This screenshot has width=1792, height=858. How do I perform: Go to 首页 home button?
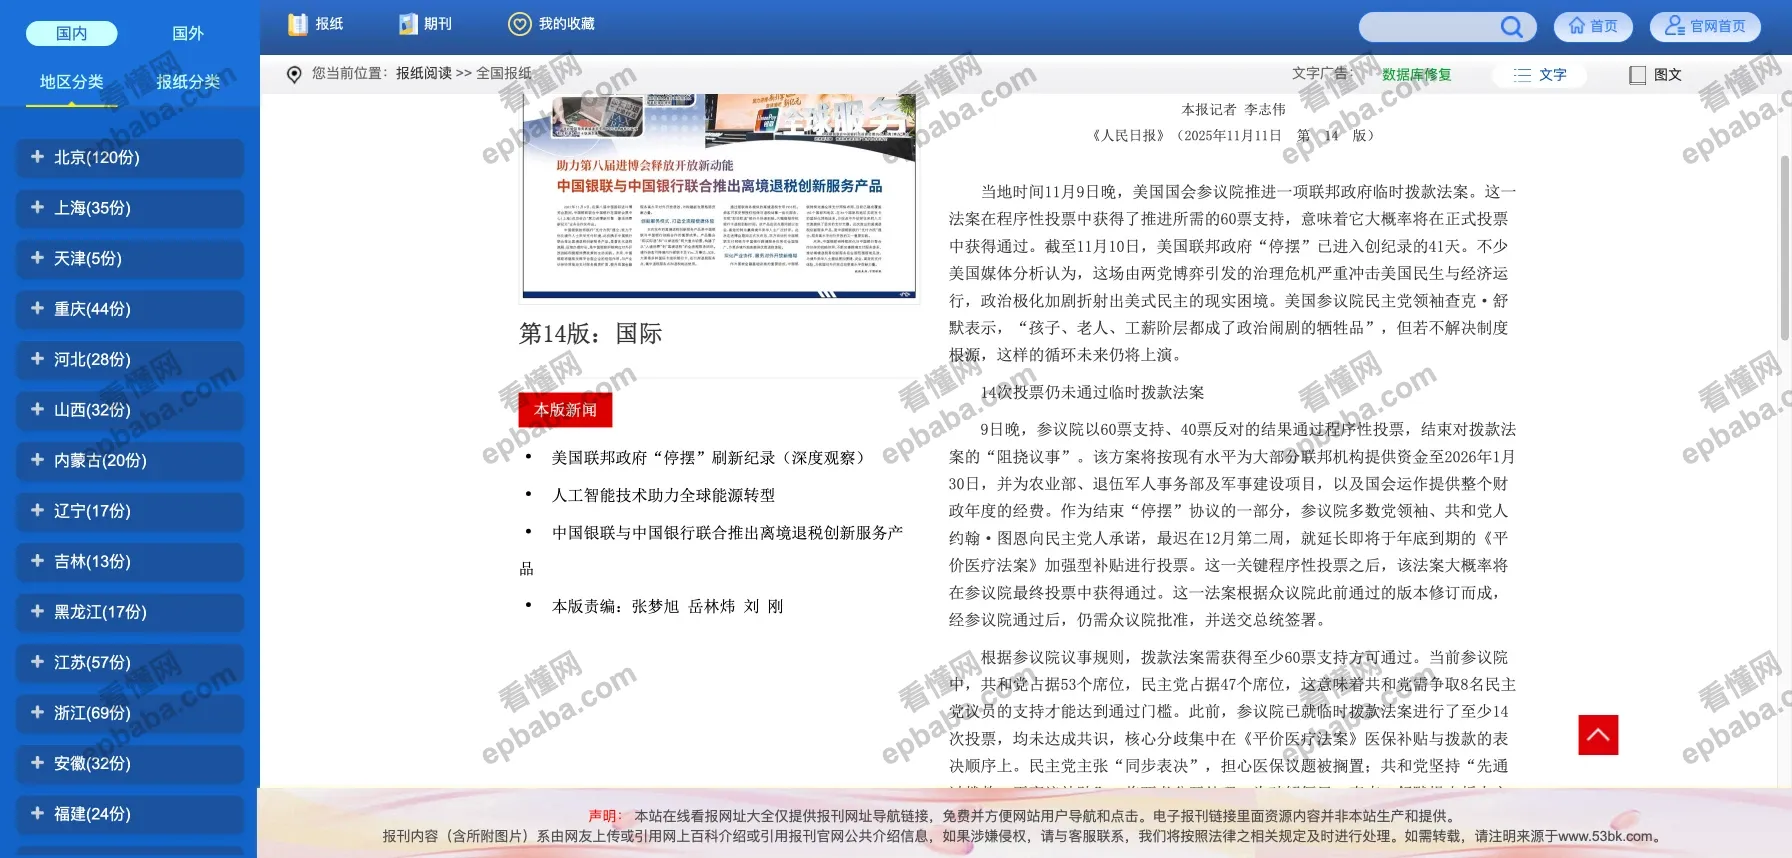[1593, 27]
